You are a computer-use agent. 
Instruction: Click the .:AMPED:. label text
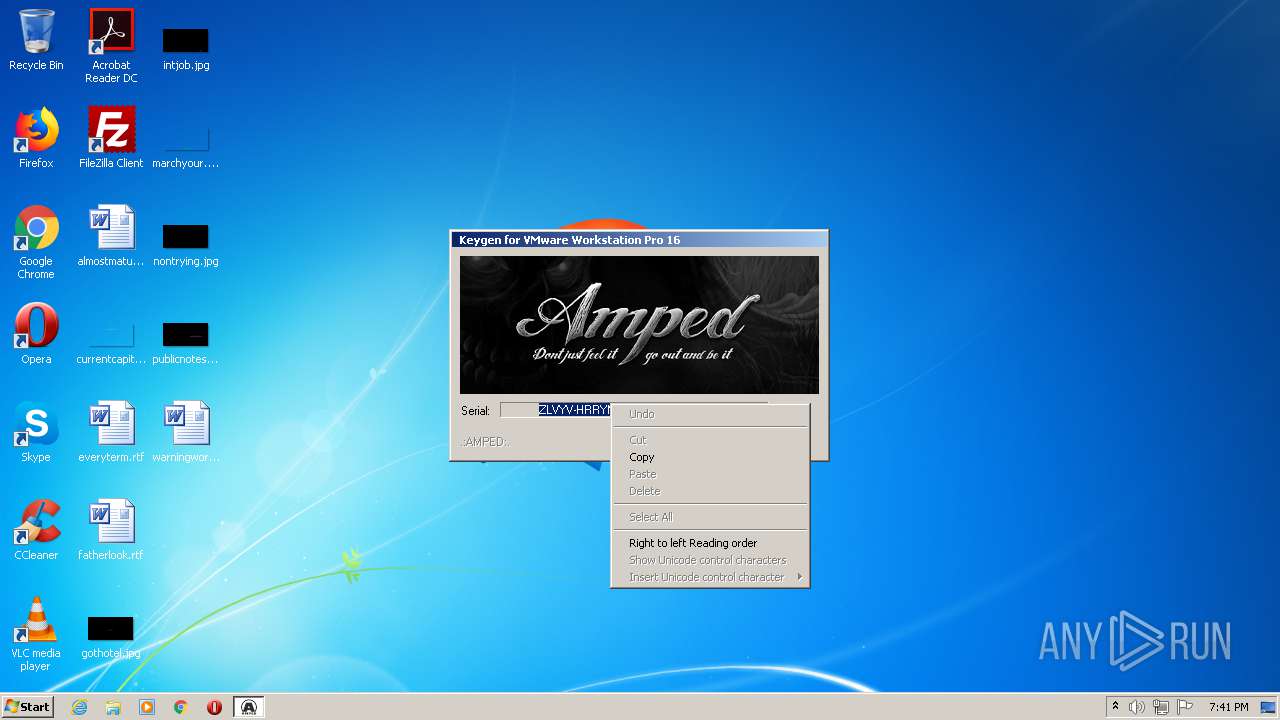486,442
